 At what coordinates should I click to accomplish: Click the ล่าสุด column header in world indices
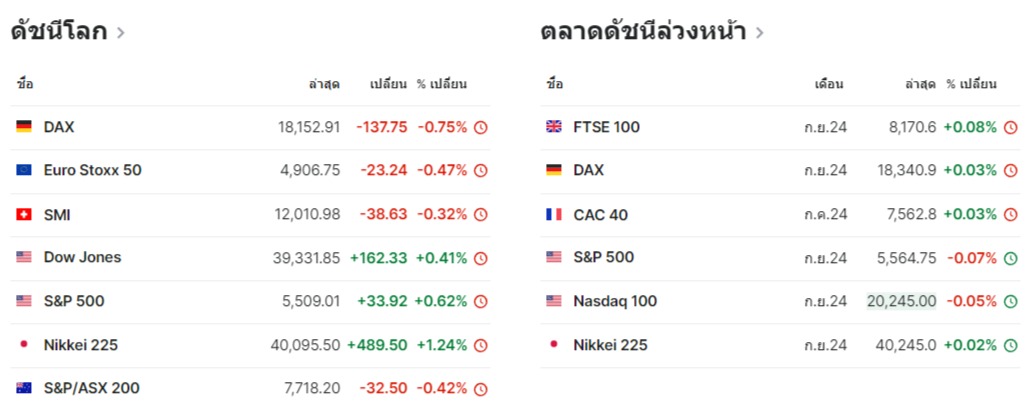click(324, 84)
